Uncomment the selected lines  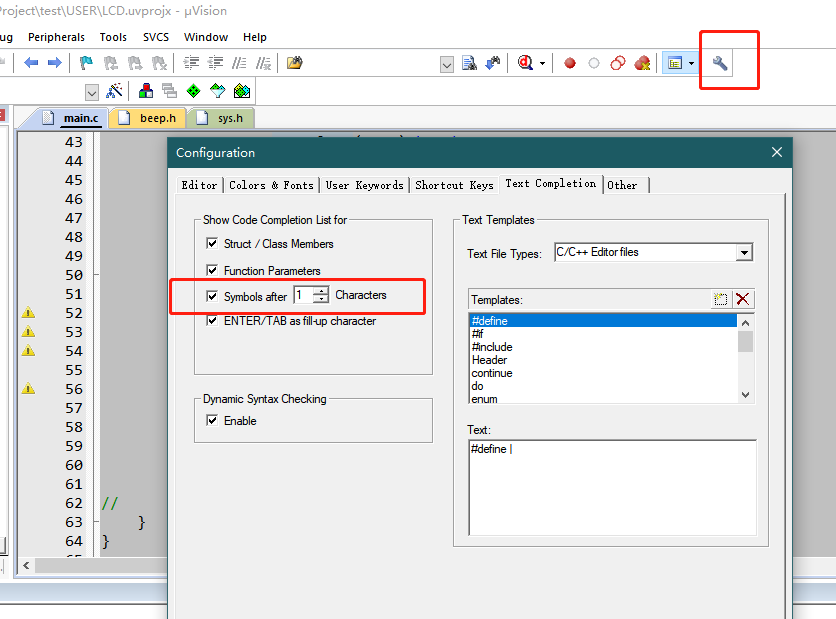tap(263, 63)
